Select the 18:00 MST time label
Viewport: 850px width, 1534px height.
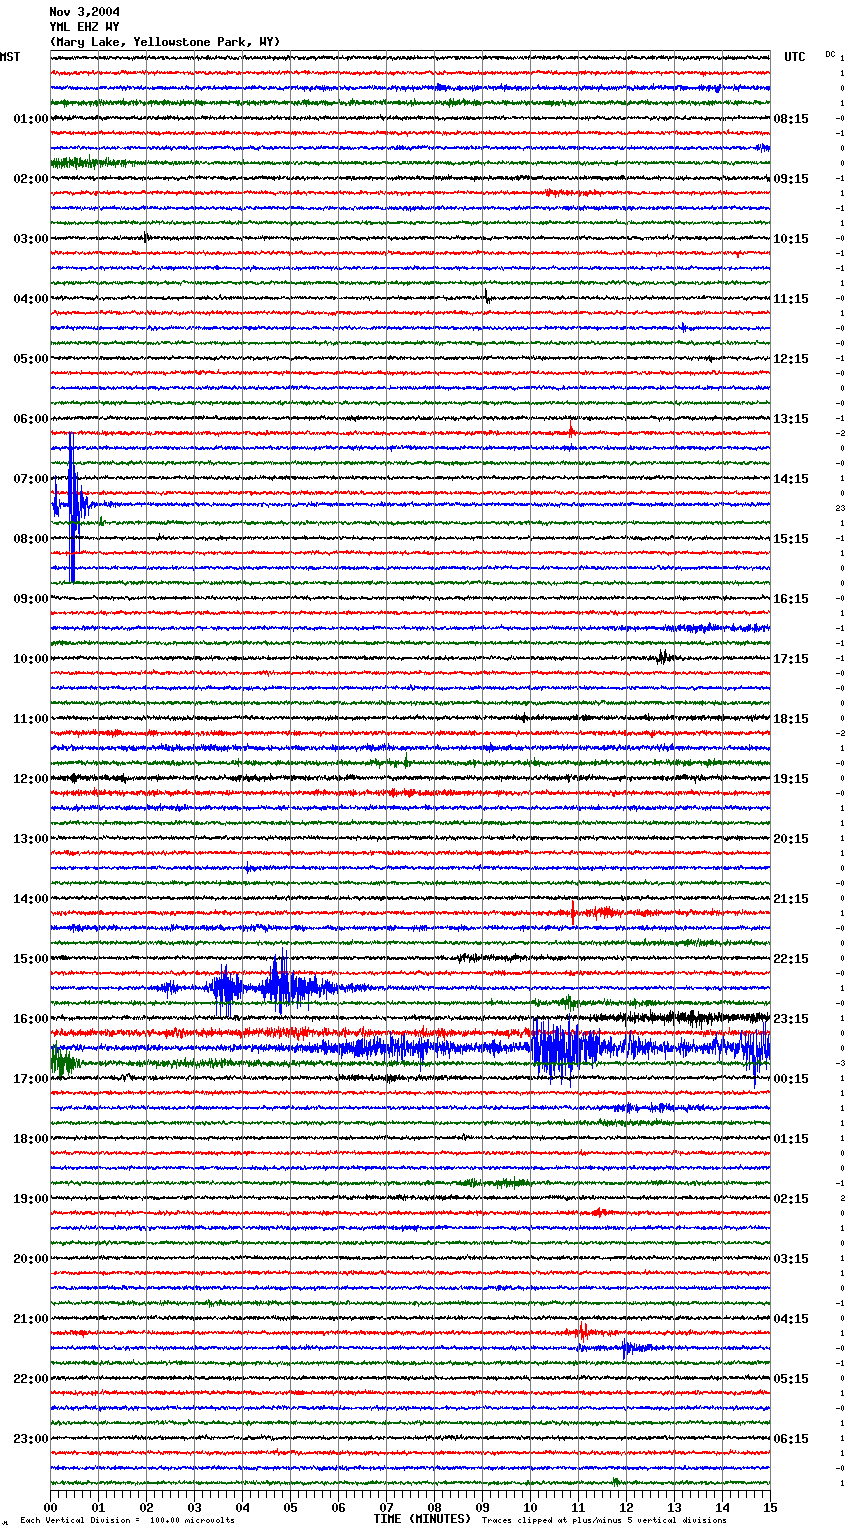[31, 1139]
